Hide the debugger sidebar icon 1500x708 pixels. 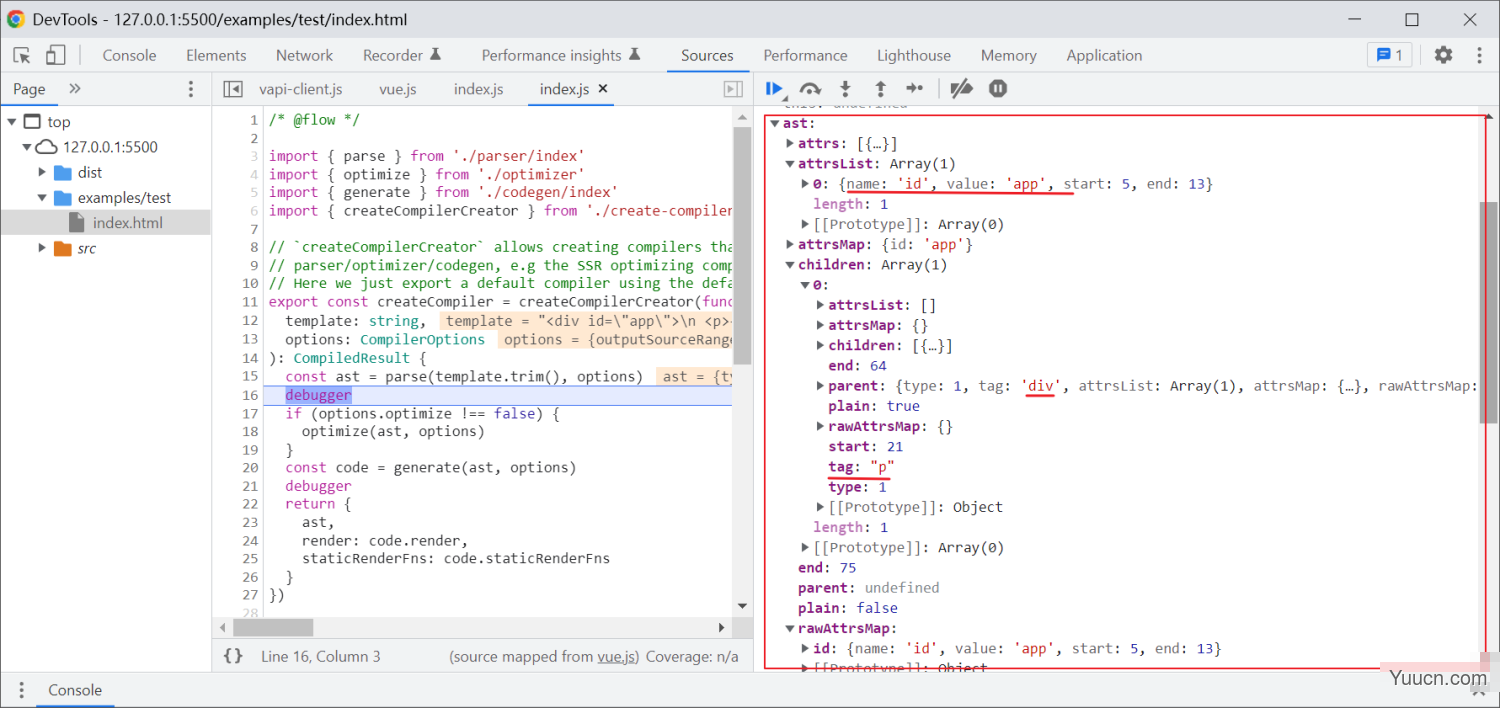[x=733, y=89]
